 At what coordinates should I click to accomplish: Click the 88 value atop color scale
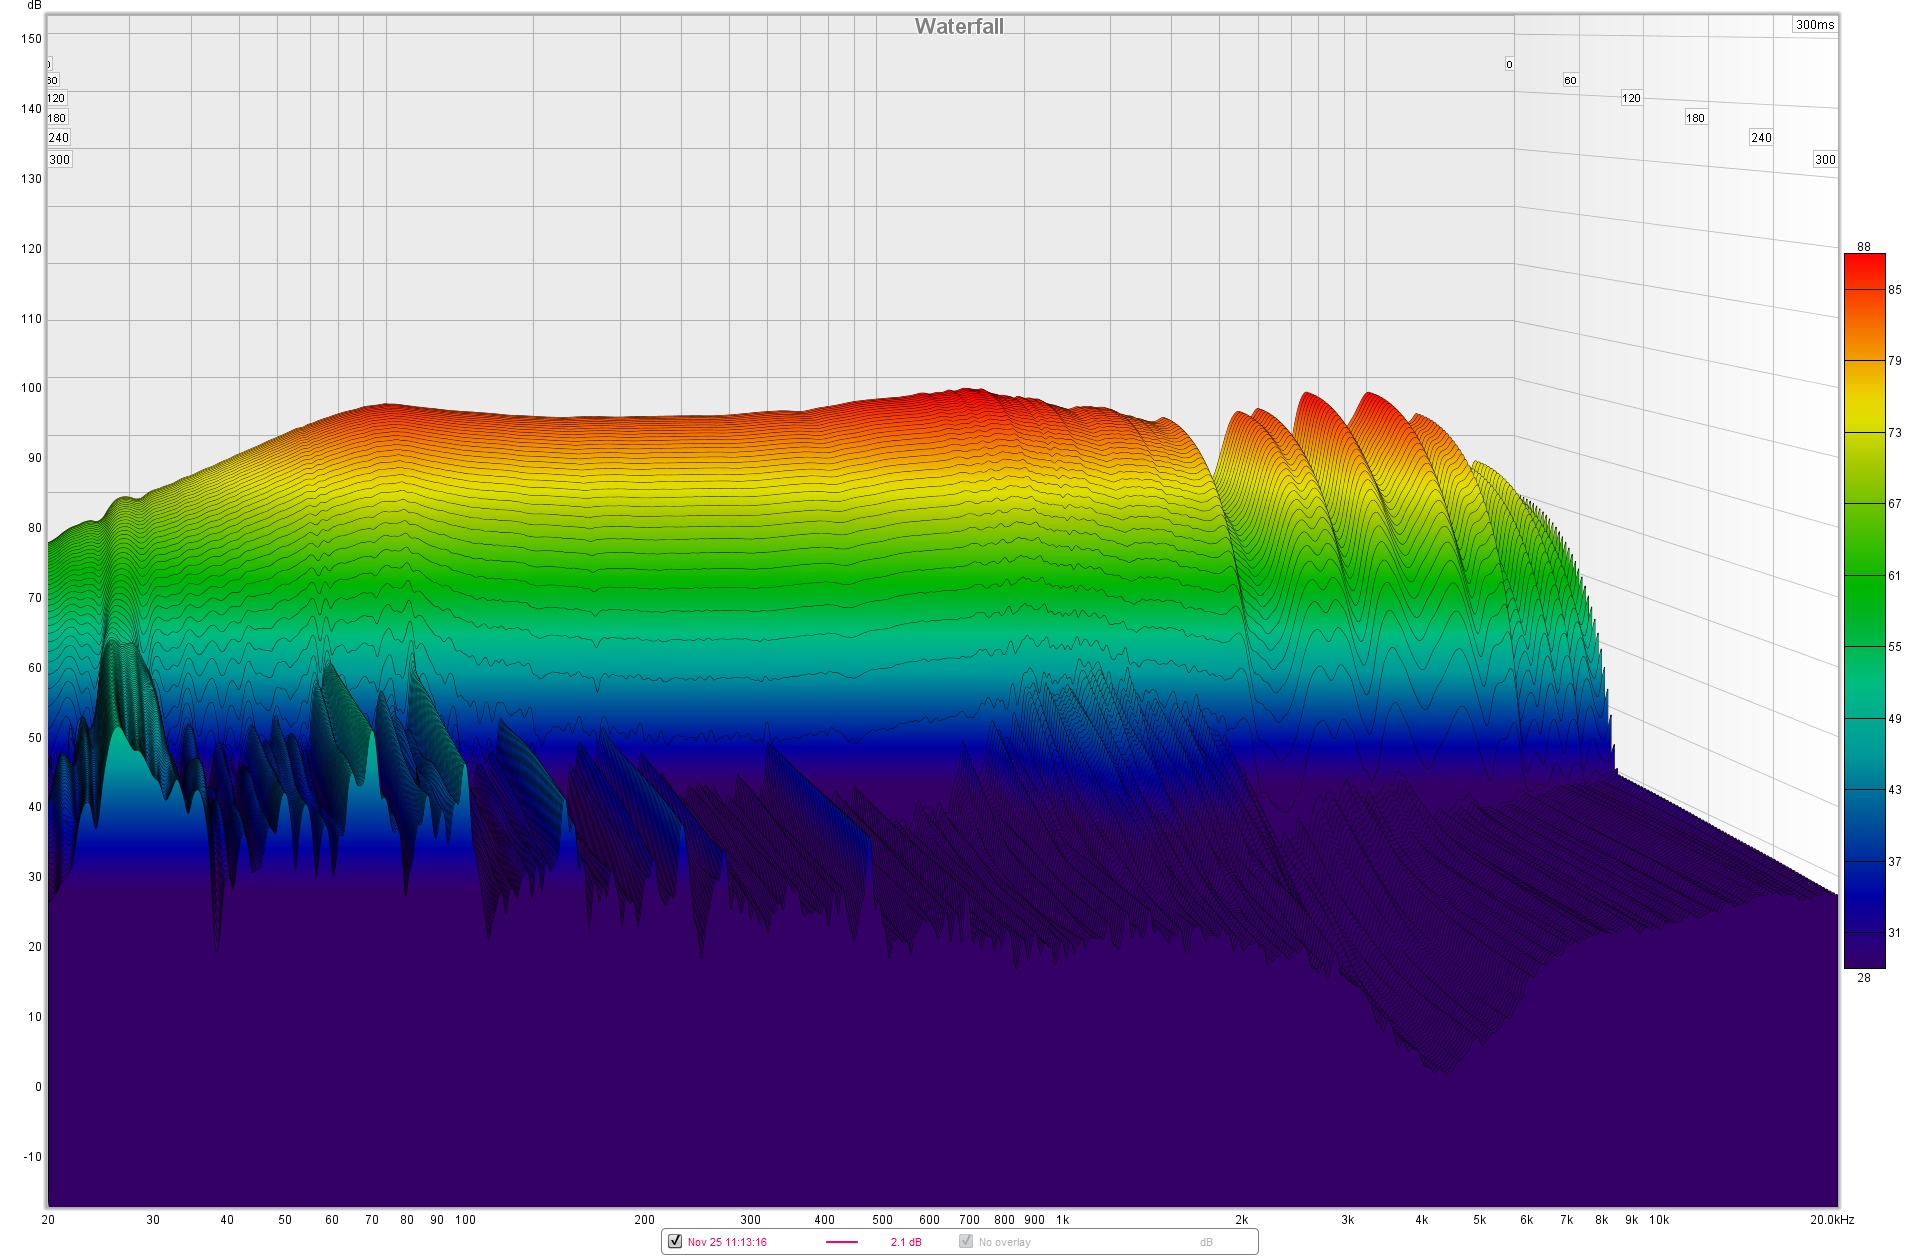tap(1863, 246)
